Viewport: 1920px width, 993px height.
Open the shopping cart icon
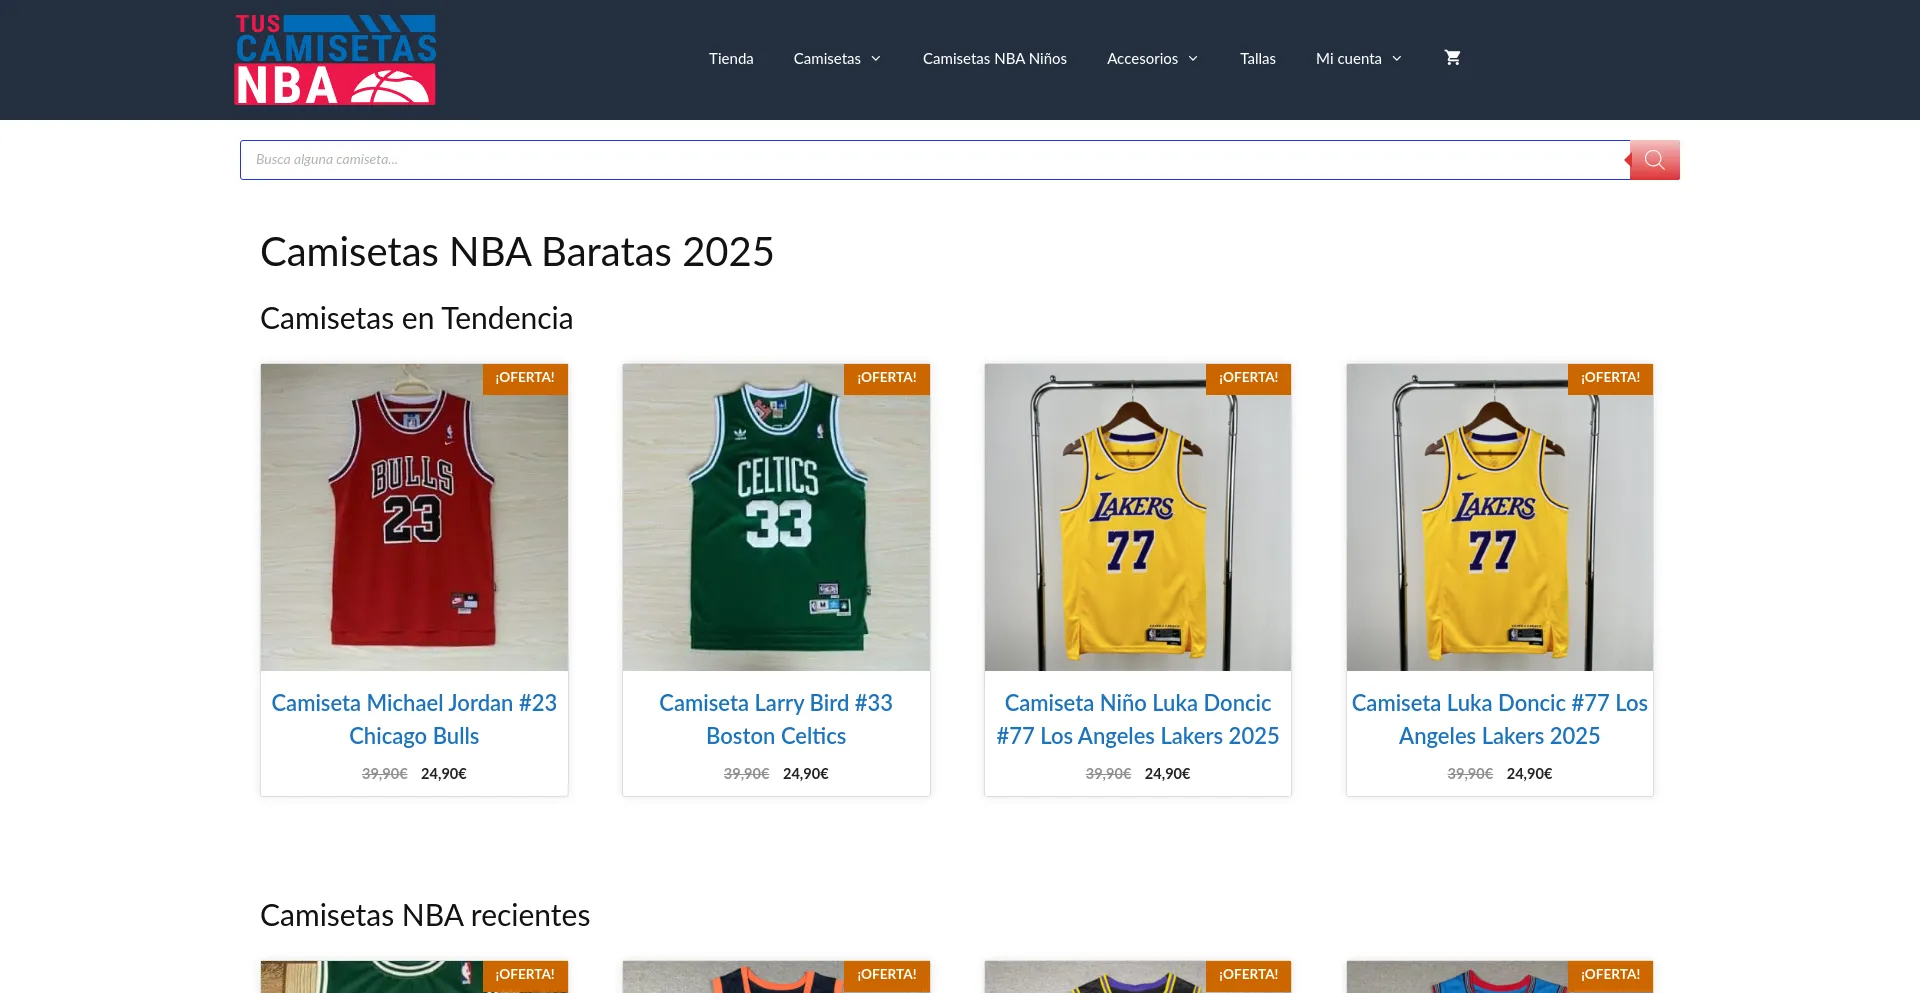pyautogui.click(x=1452, y=58)
